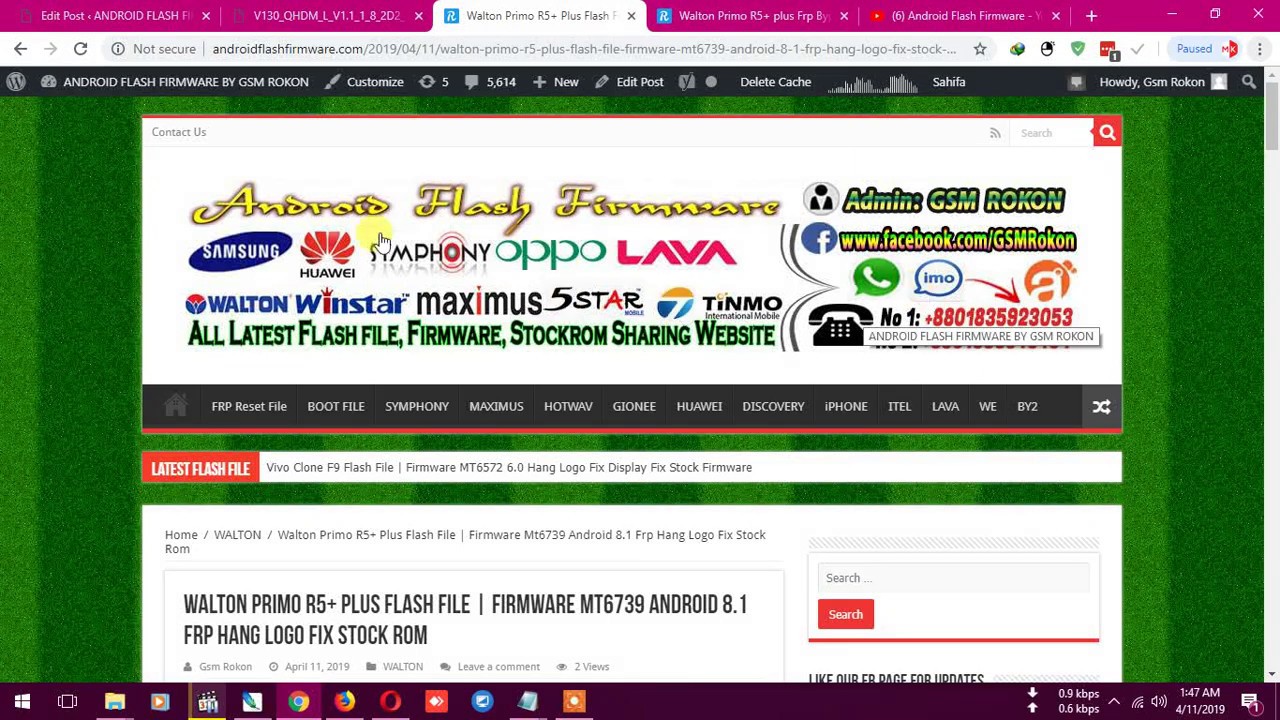Viewport: 1280px width, 720px height.
Task: Show hidden system tray icons
Action: (1114, 701)
